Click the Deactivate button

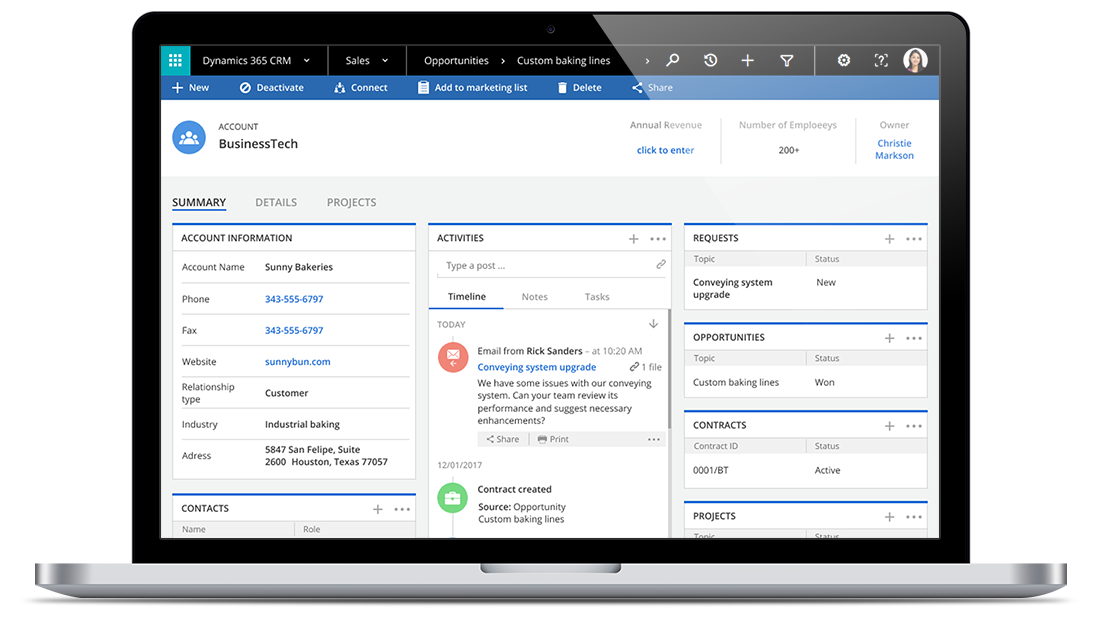(271, 88)
